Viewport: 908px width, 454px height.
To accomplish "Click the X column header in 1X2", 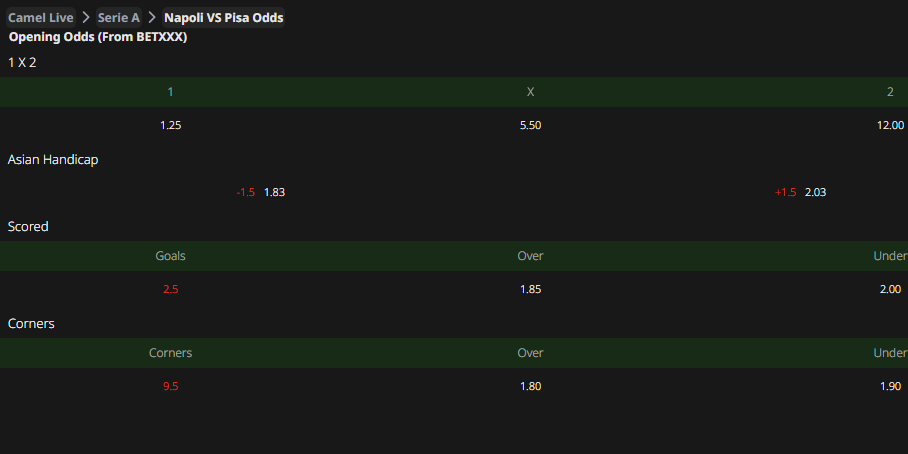I will coord(530,92).
